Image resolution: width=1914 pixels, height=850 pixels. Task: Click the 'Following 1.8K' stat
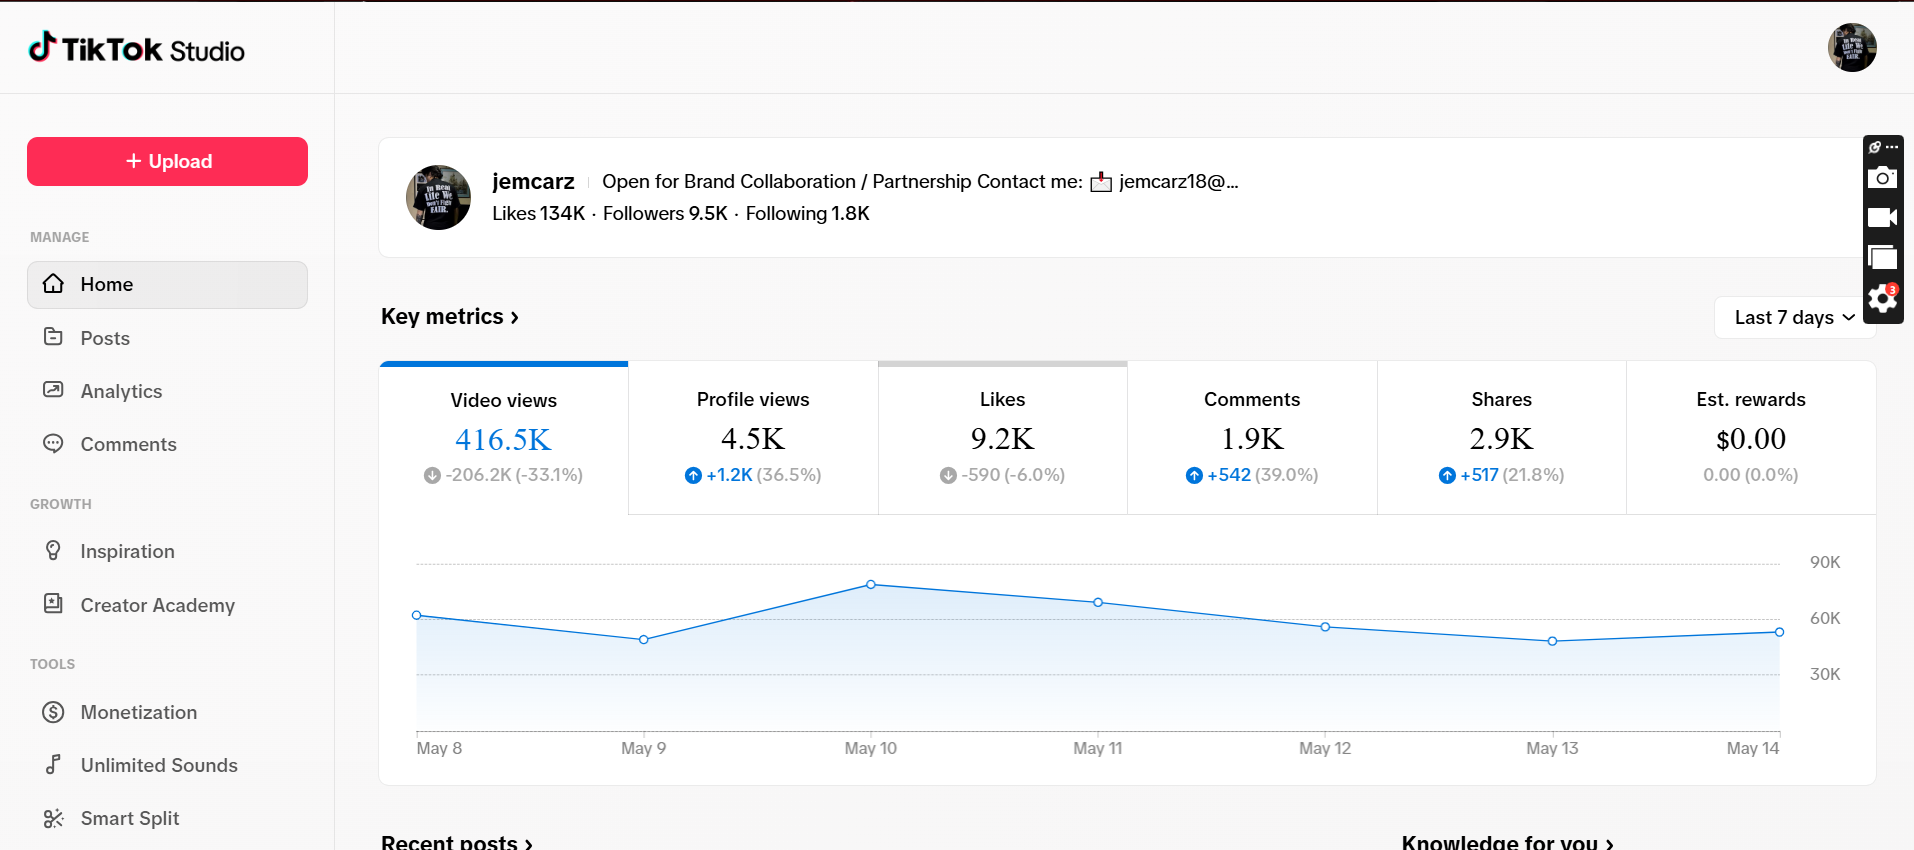point(807,213)
